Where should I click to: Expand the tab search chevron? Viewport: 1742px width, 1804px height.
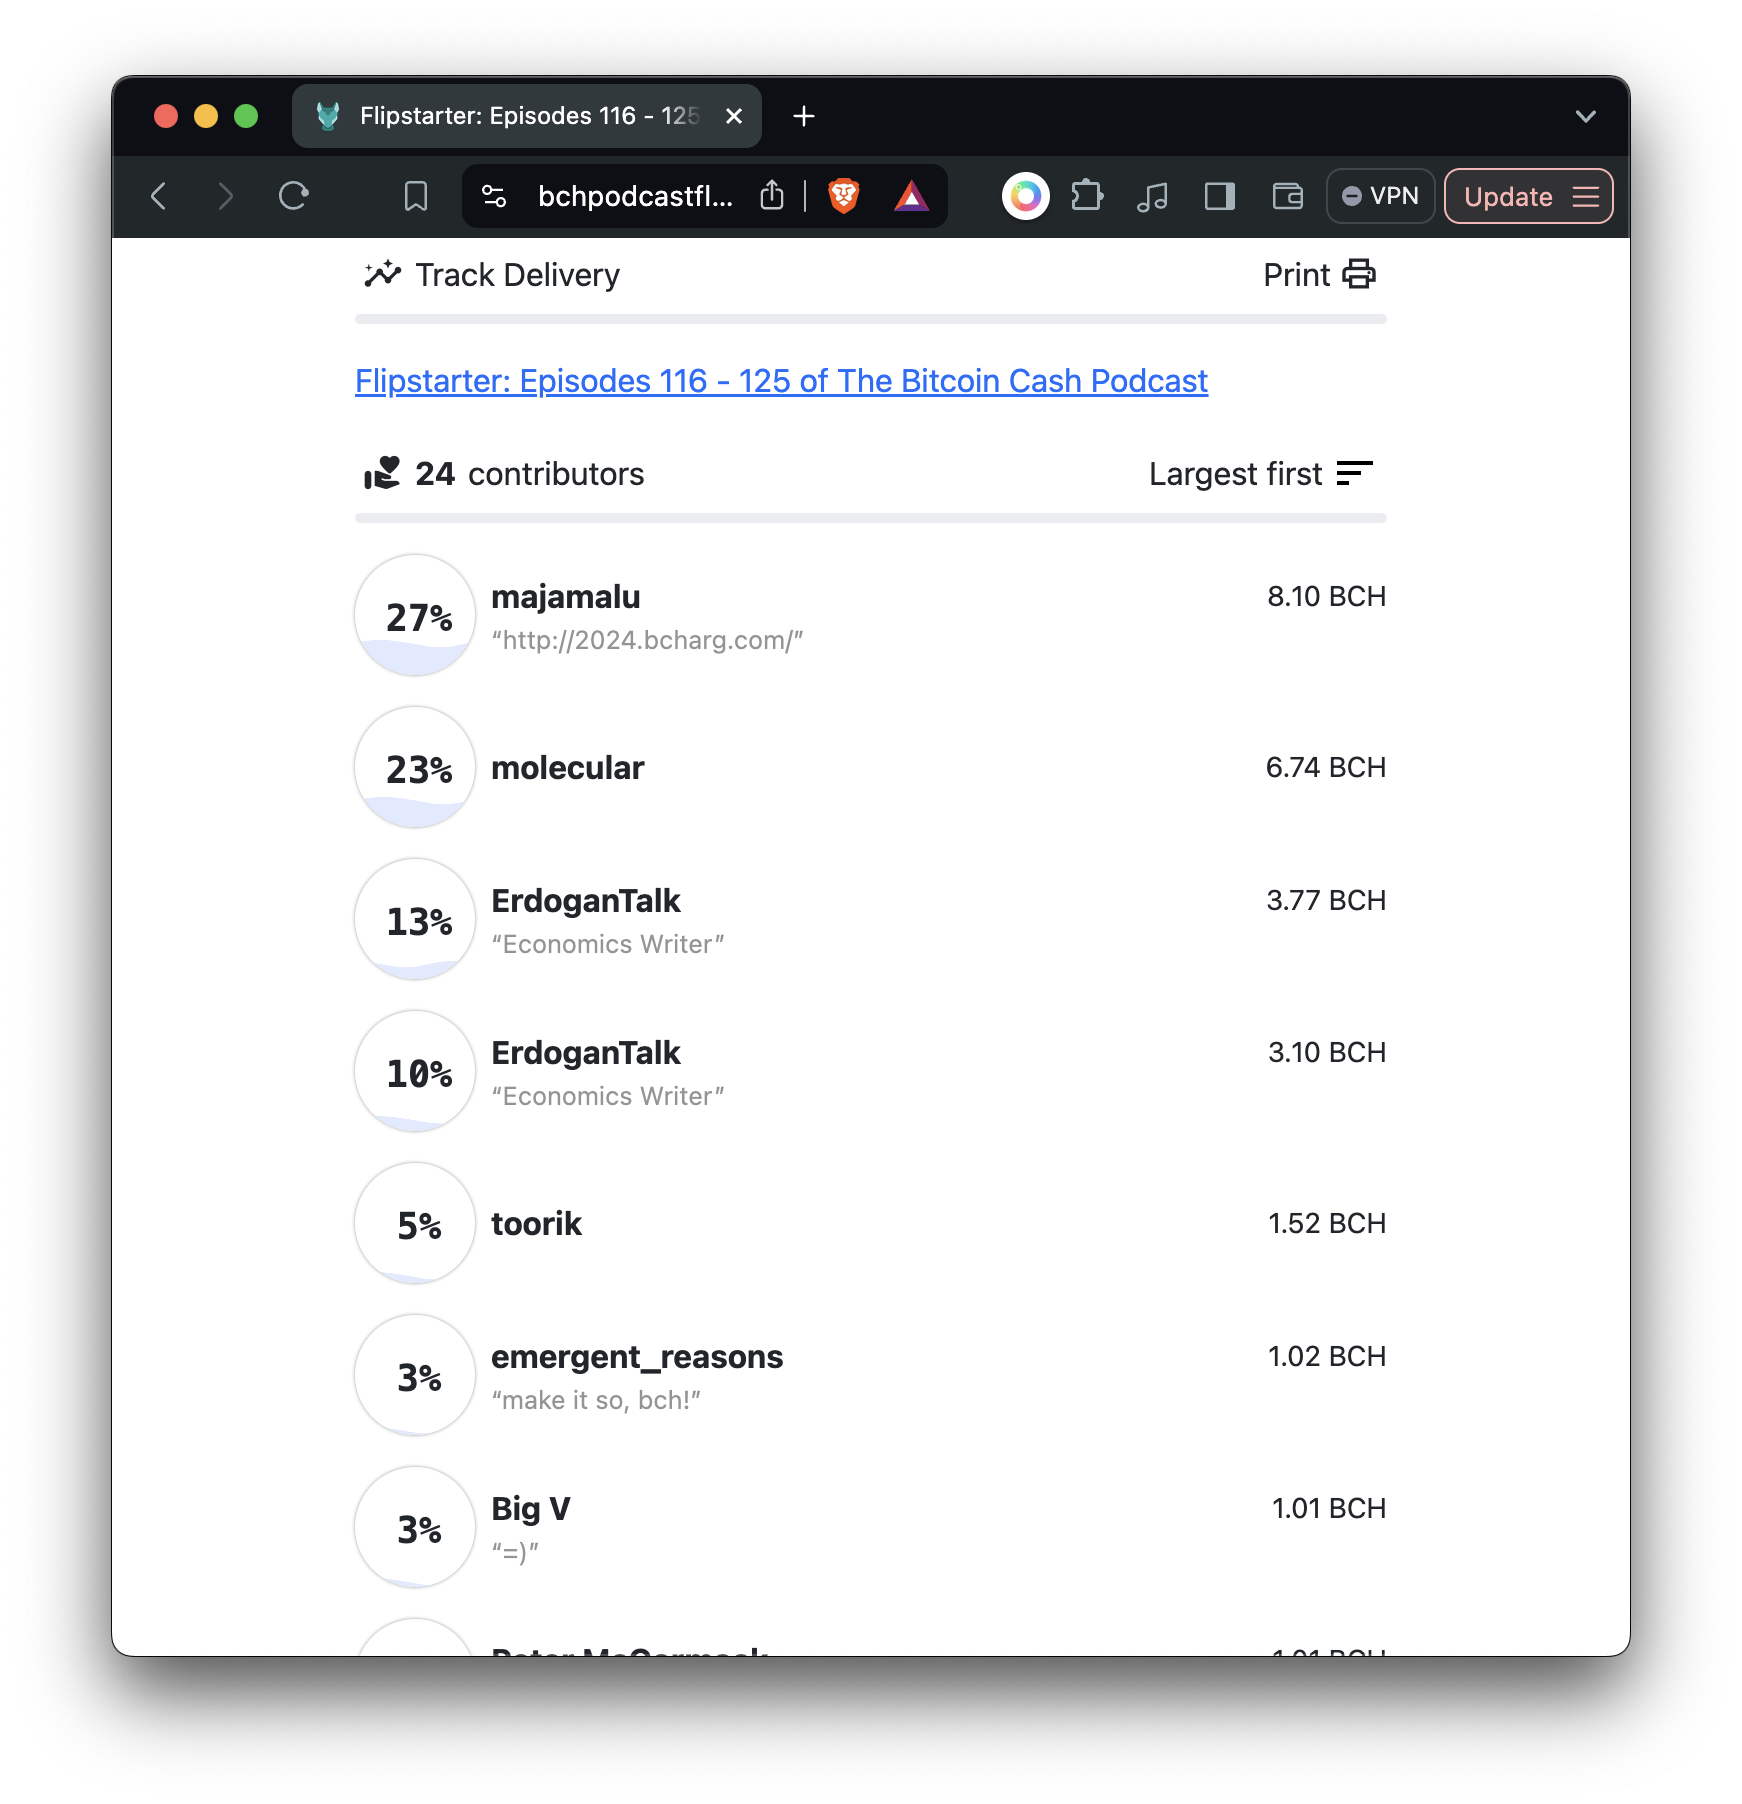[1585, 116]
